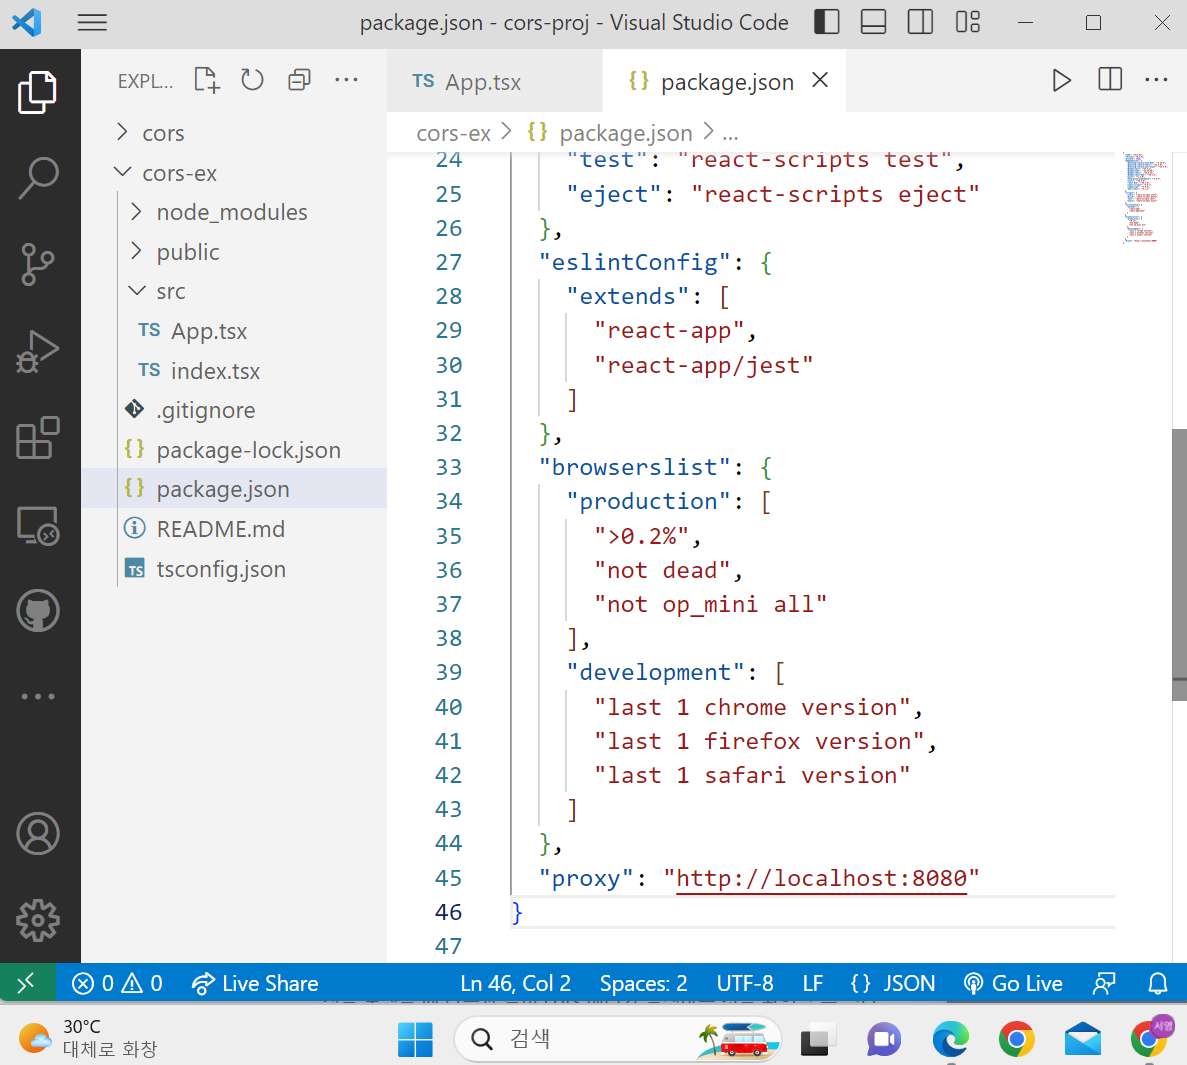The image size is (1187, 1065).
Task: Open README.md file
Action: (x=235, y=528)
